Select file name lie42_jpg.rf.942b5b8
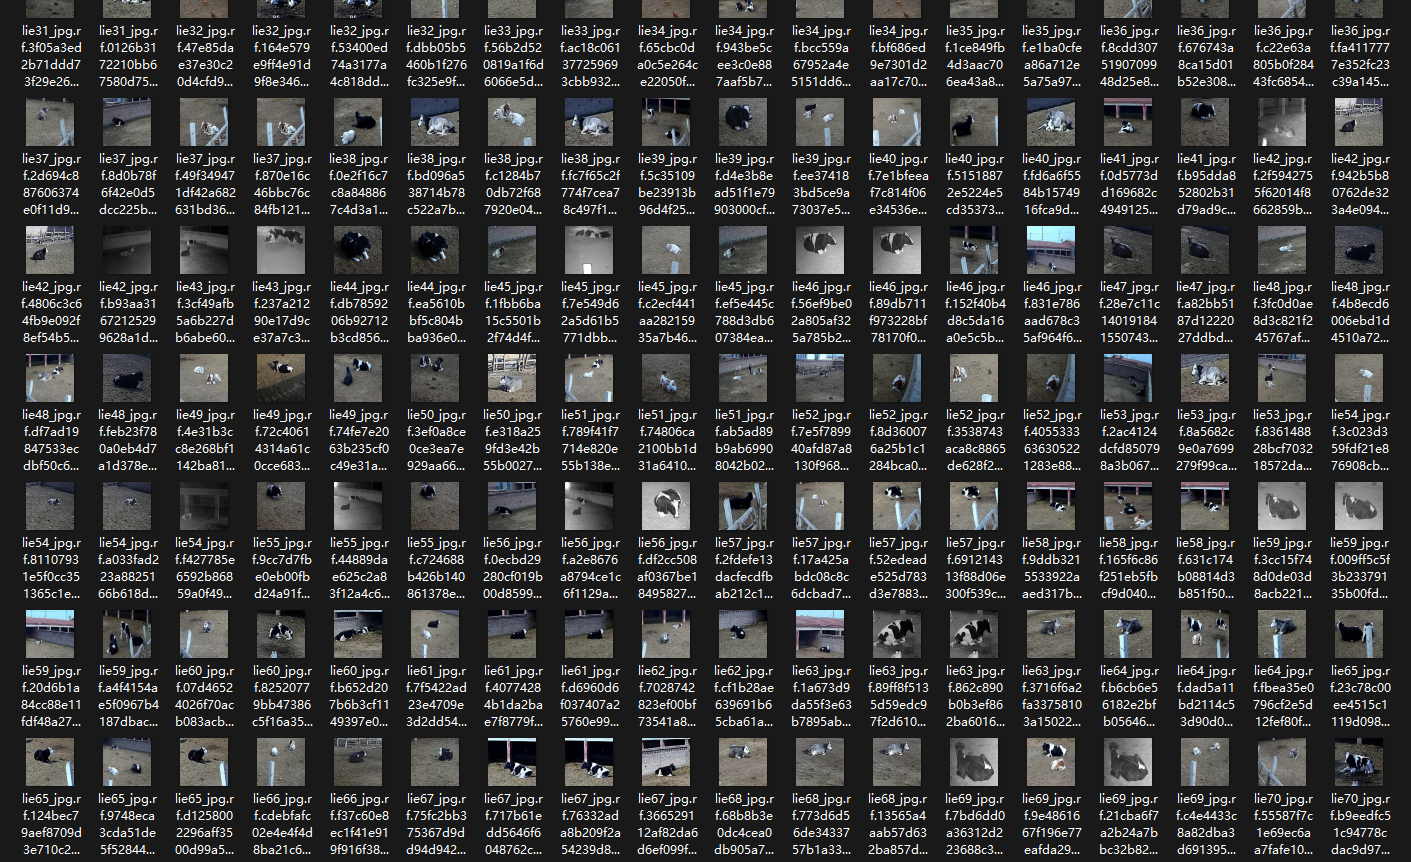Image resolution: width=1411 pixels, height=862 pixels. click(x=1359, y=185)
